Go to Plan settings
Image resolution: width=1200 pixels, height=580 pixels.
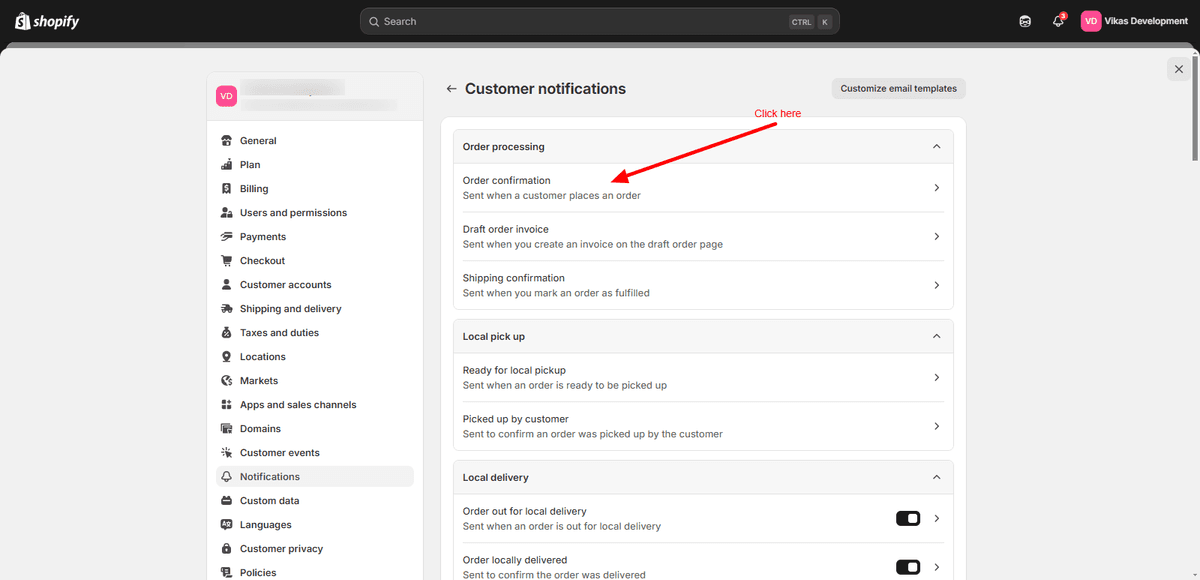tap(315, 165)
